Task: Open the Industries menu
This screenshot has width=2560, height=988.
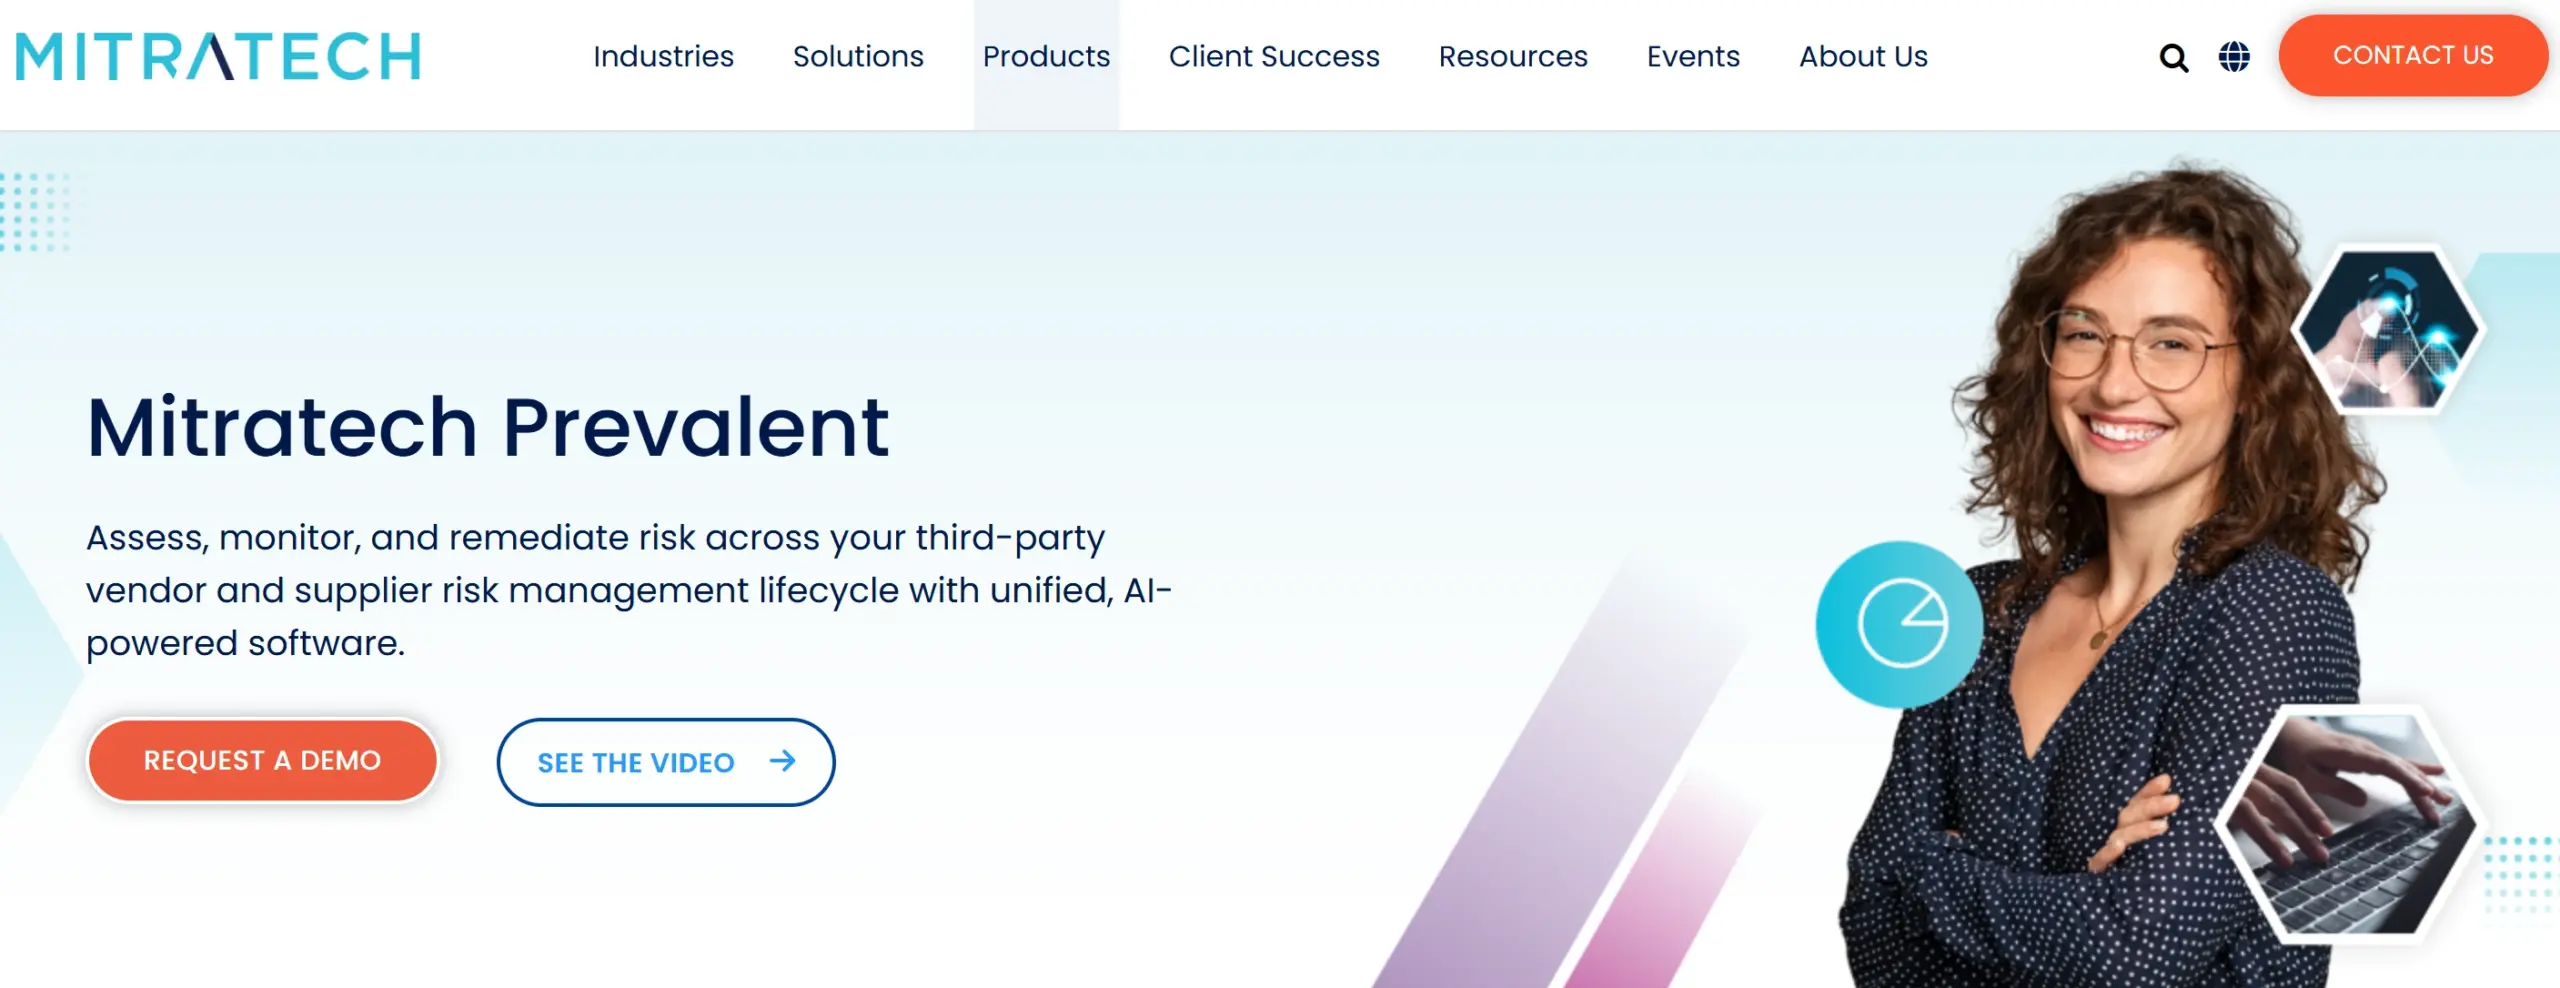Action: coord(663,57)
